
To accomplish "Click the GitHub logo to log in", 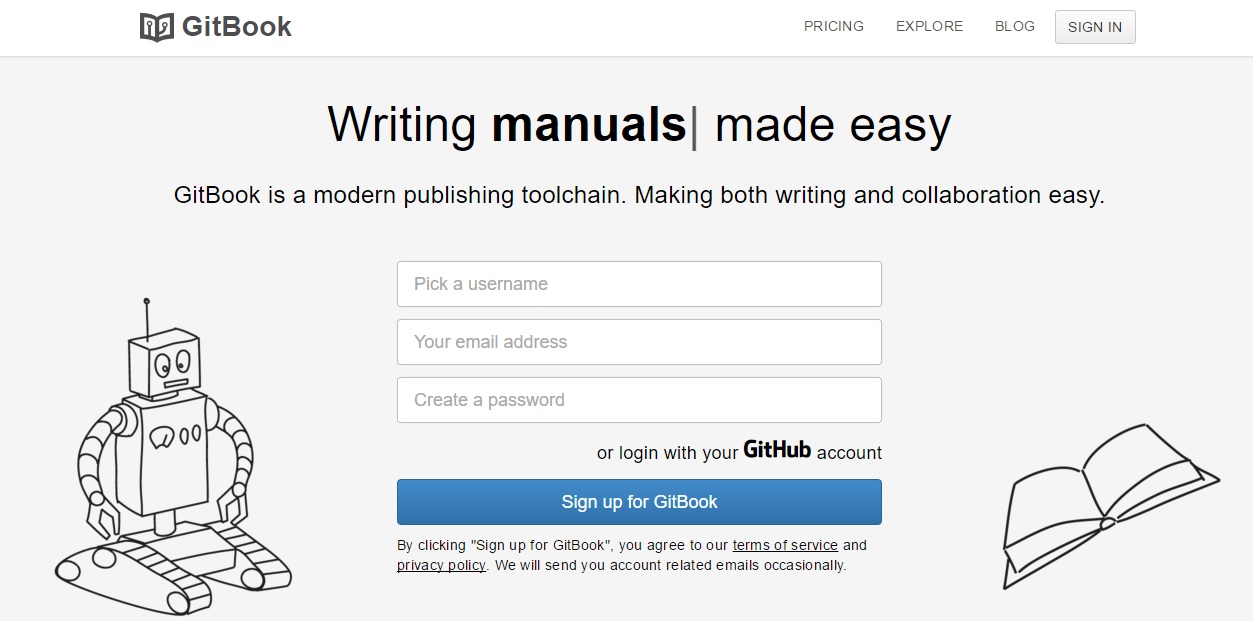I will (777, 450).
